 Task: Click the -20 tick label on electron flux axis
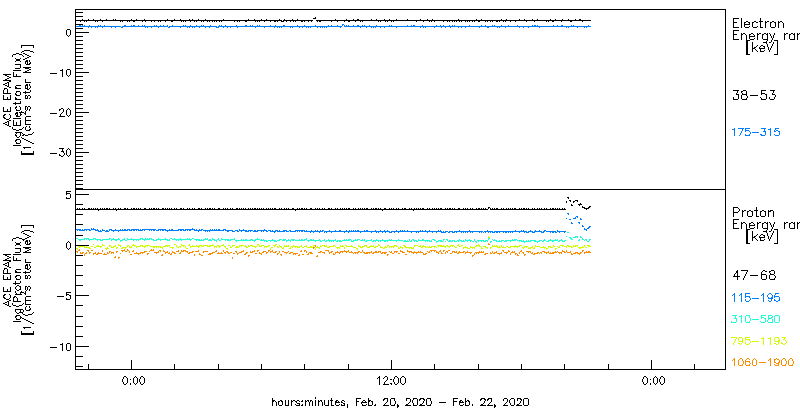point(61,112)
